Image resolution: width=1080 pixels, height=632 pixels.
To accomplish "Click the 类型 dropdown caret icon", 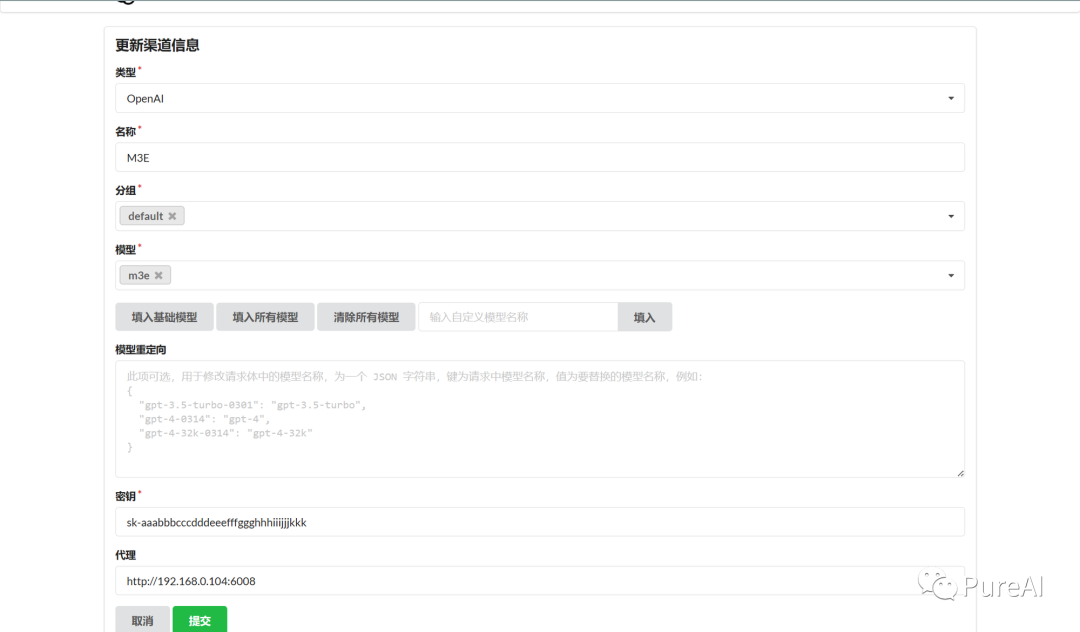I will [951, 98].
